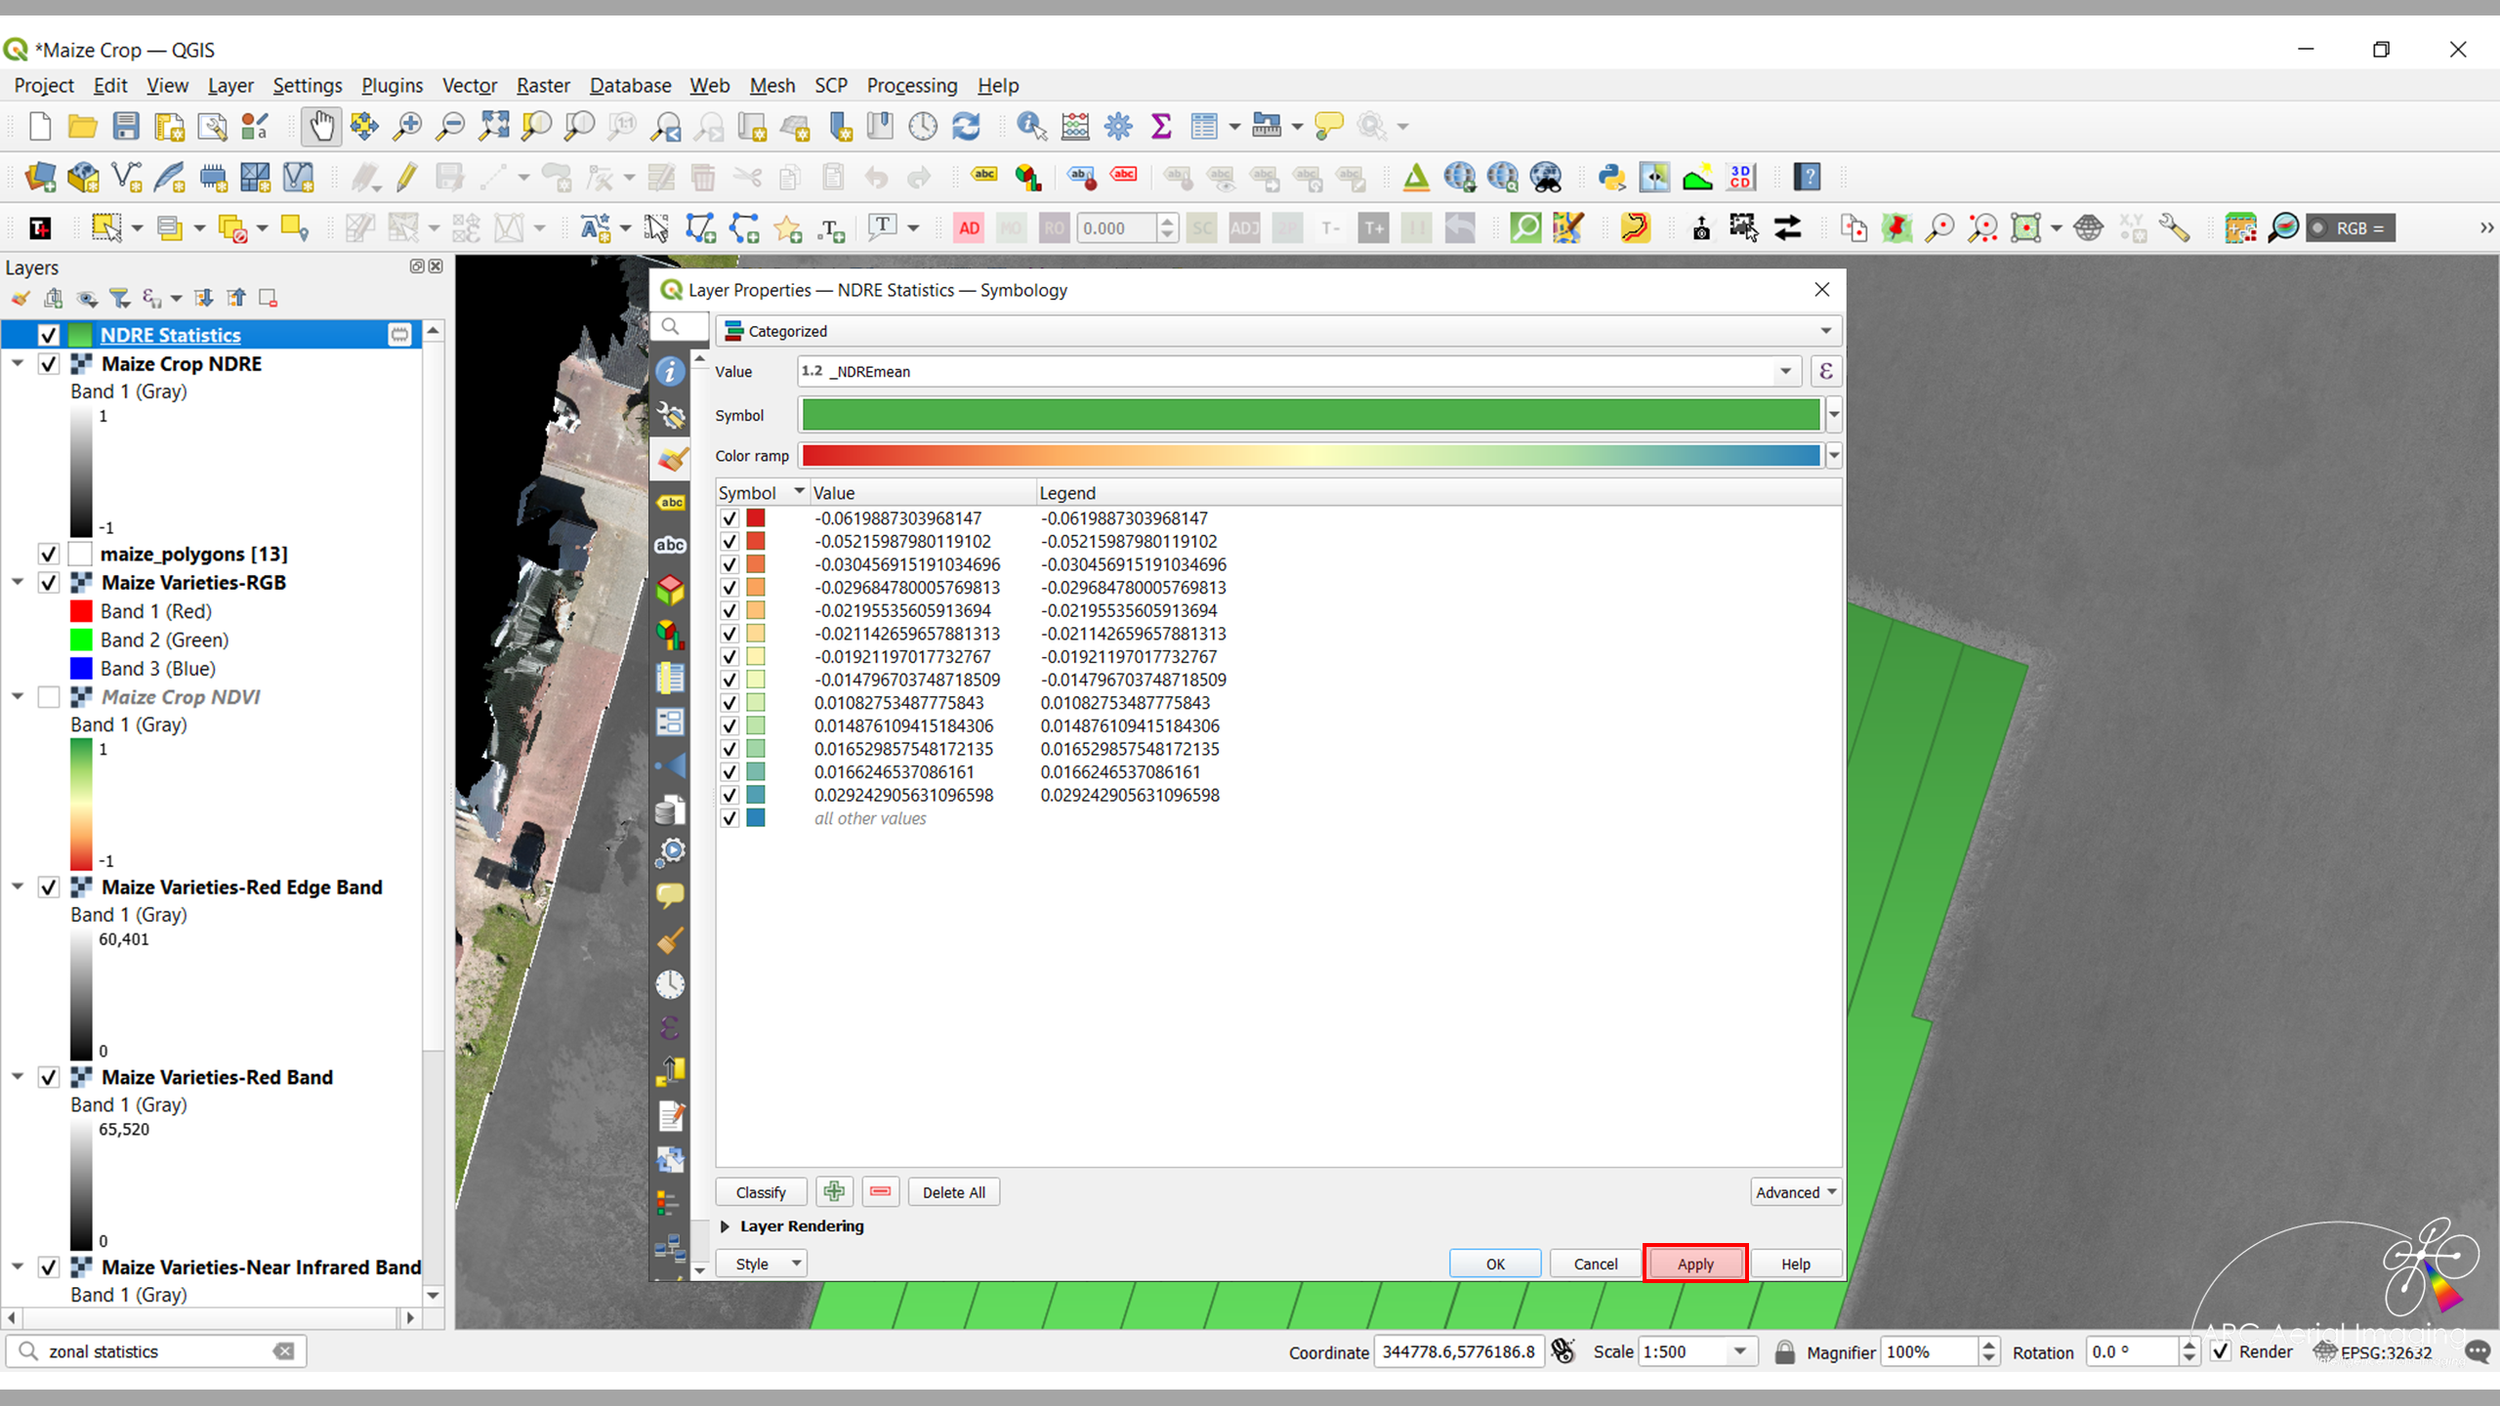Open the Statistical Summary sigma icon

[1161, 126]
